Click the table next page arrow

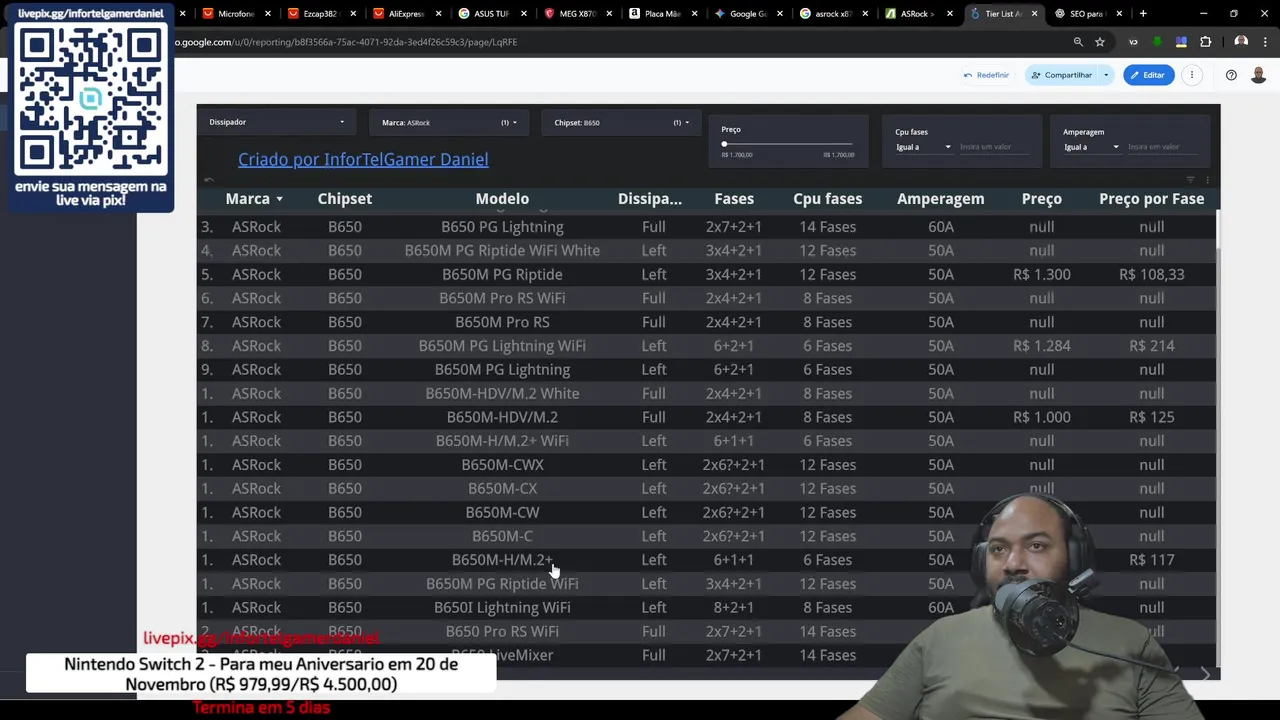[x=1205, y=675]
